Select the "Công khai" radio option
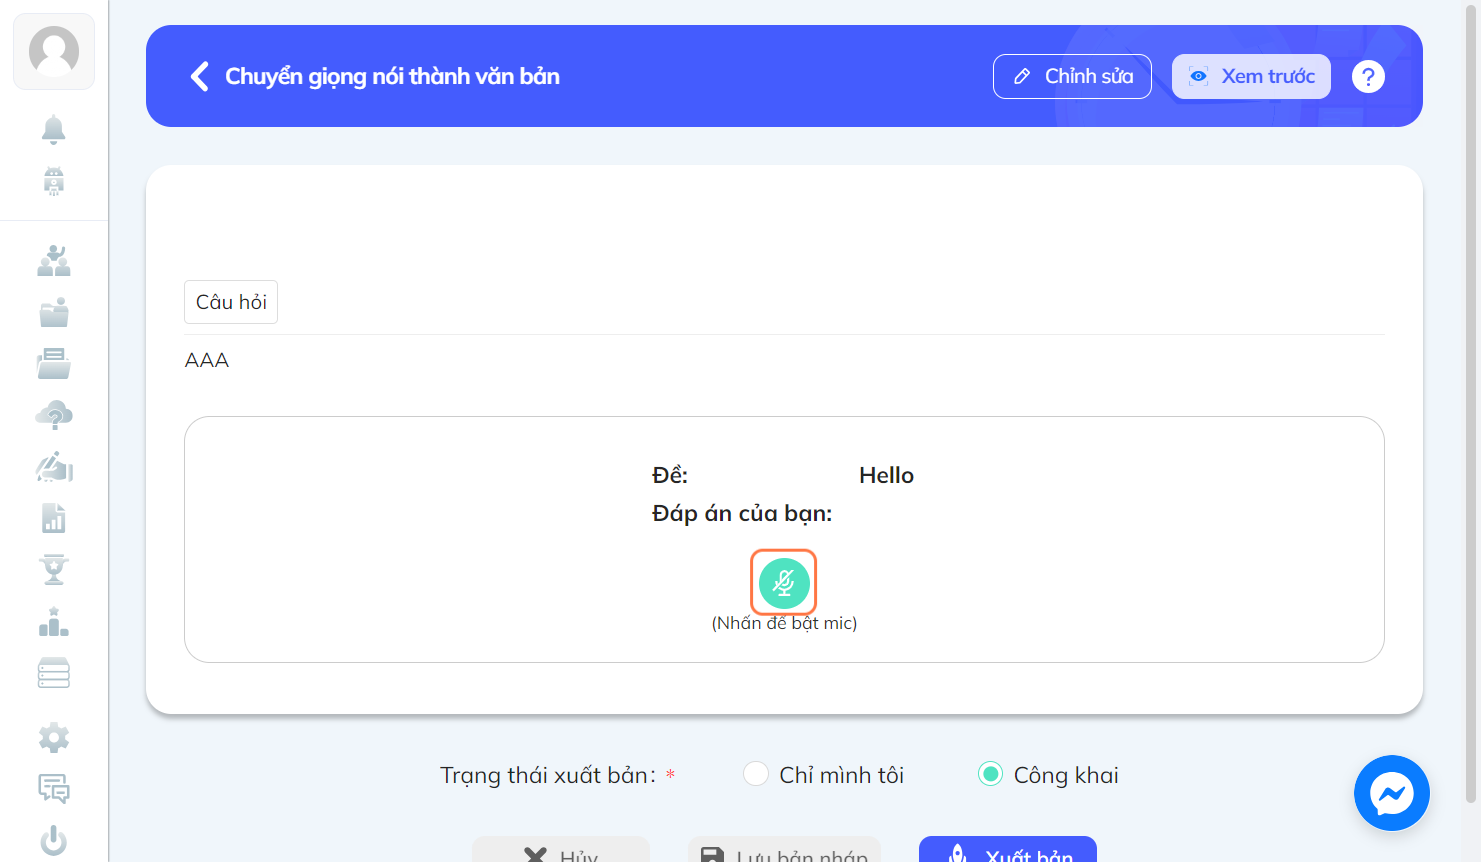 click(990, 774)
